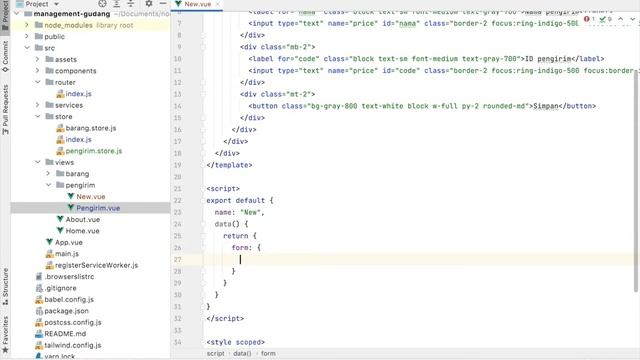Open .gitignore file
640x360 pixels.
61,288
